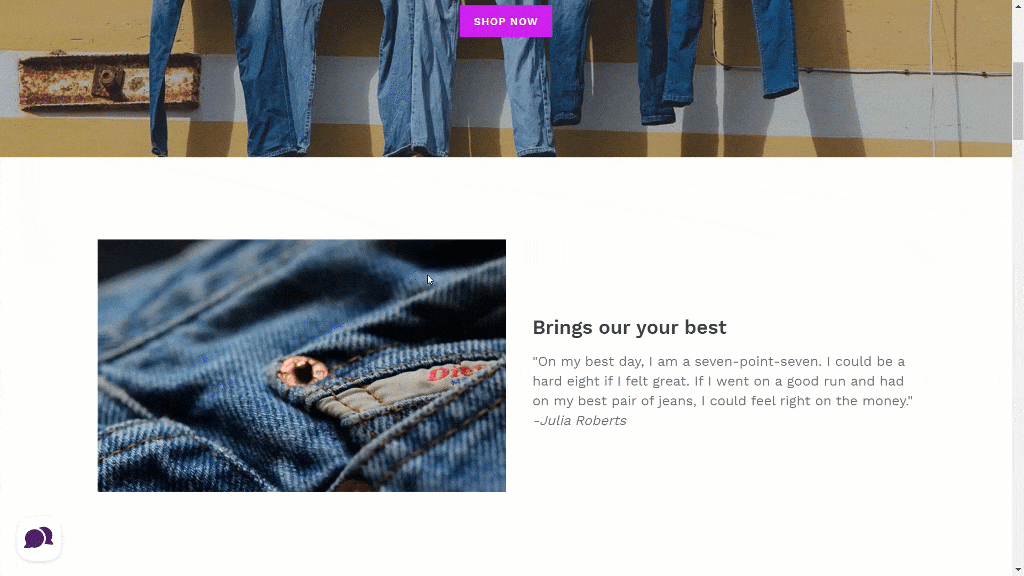1024x576 pixels.
Task: Click the purple SHOP NOW button
Action: (505, 21)
